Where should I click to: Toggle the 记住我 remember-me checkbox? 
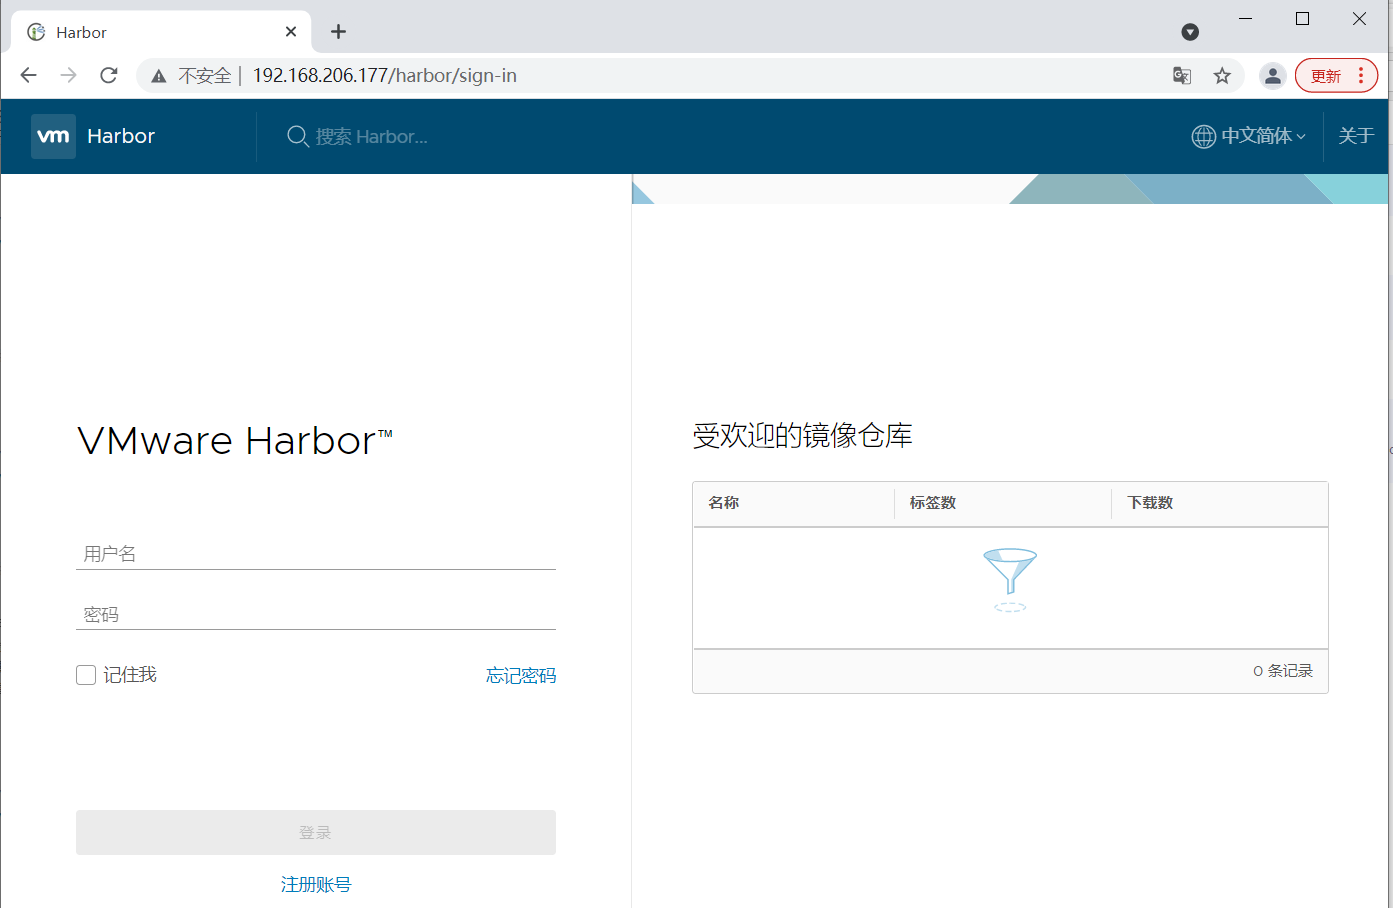tap(86, 674)
